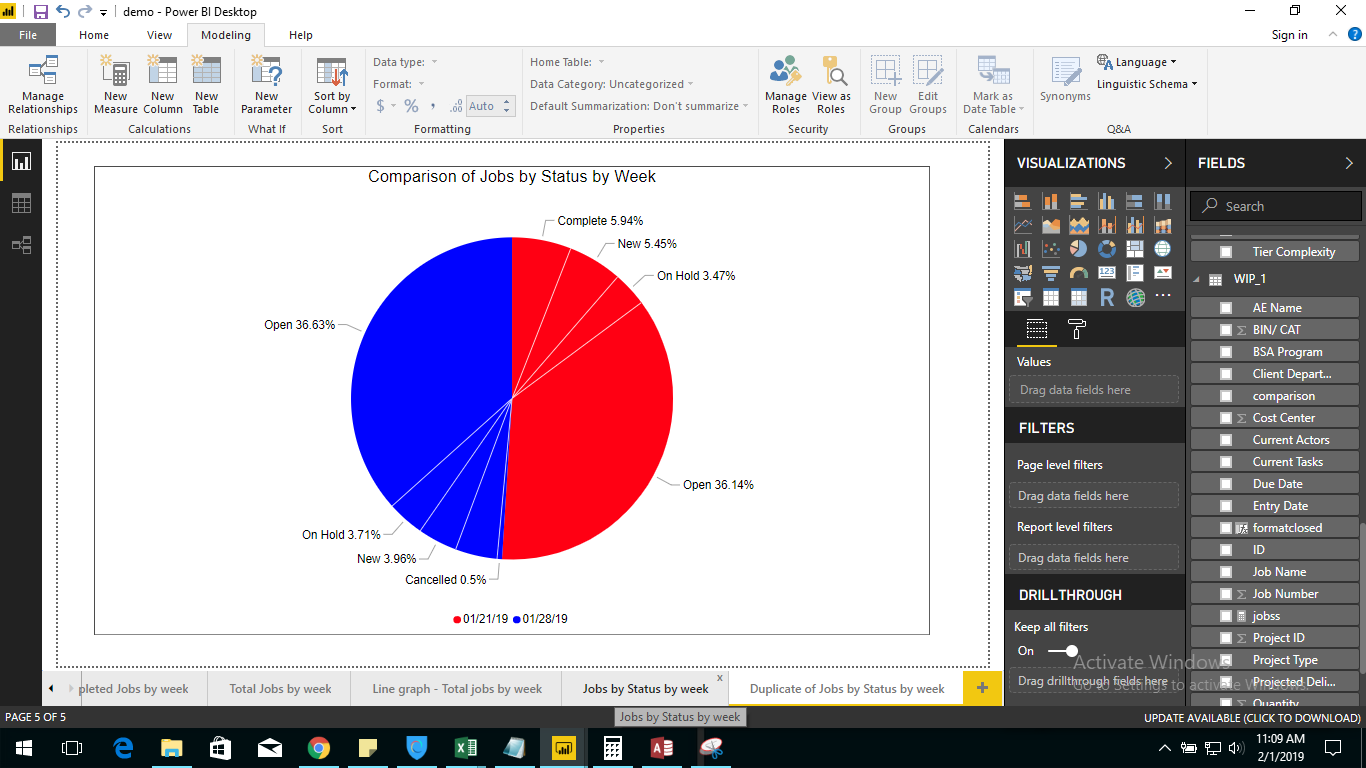
Task: Collapse the Visualizations pane with chevron
Action: 1168,163
